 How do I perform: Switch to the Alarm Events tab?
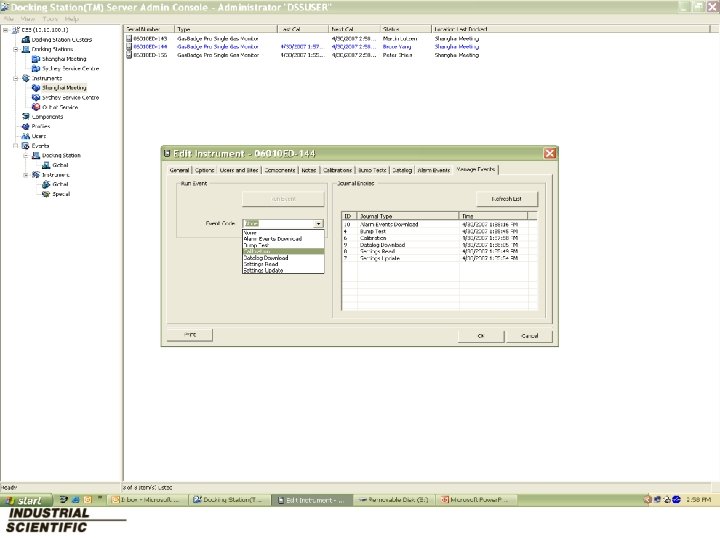(x=433, y=170)
